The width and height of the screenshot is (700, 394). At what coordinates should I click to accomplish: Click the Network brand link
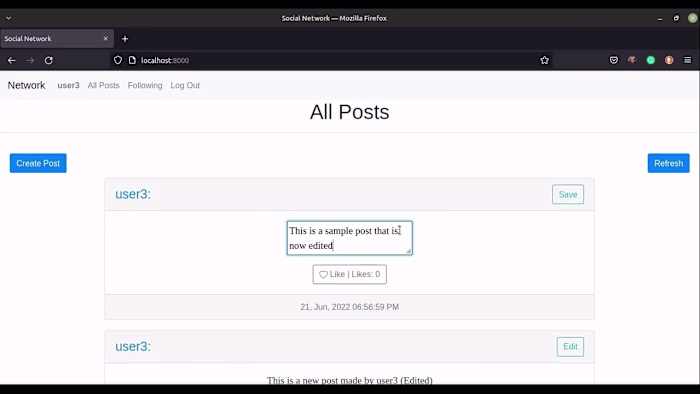point(26,85)
